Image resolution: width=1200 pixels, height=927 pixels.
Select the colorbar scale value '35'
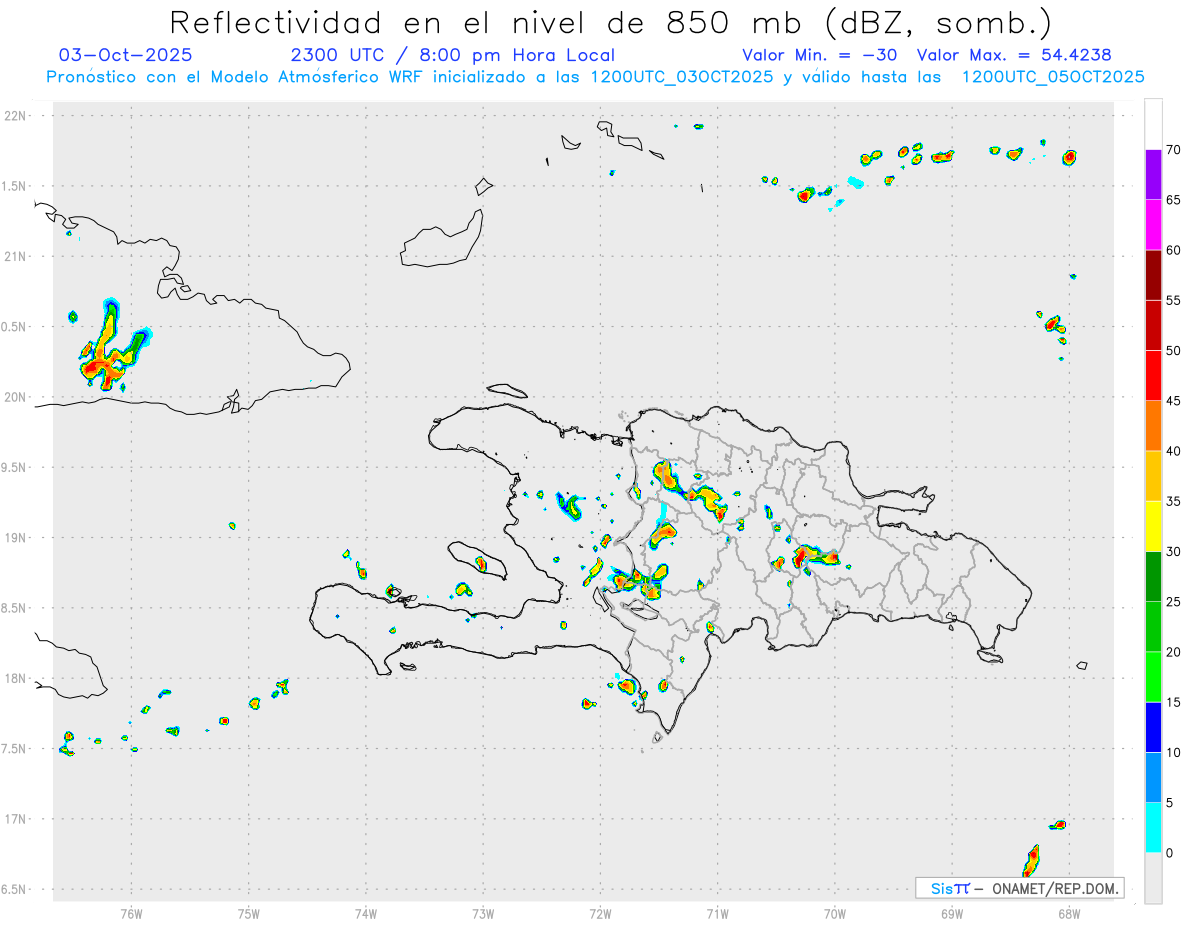pyautogui.click(x=1174, y=501)
